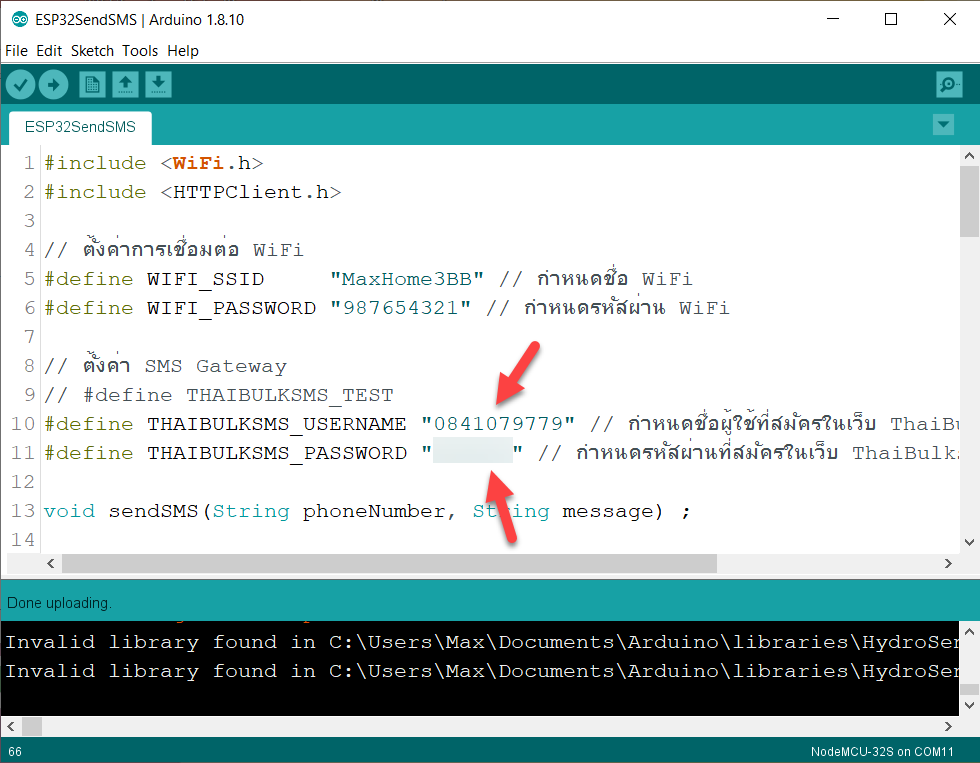Click the "987654321" WiFi password string
Viewport: 980px width, 763px height.
pyautogui.click(x=401, y=308)
